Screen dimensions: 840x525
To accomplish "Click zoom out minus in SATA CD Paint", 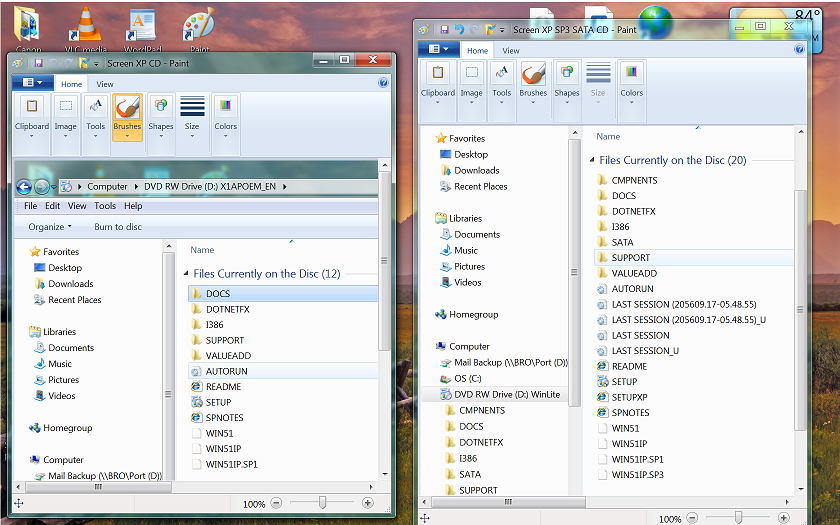I will pos(692,518).
